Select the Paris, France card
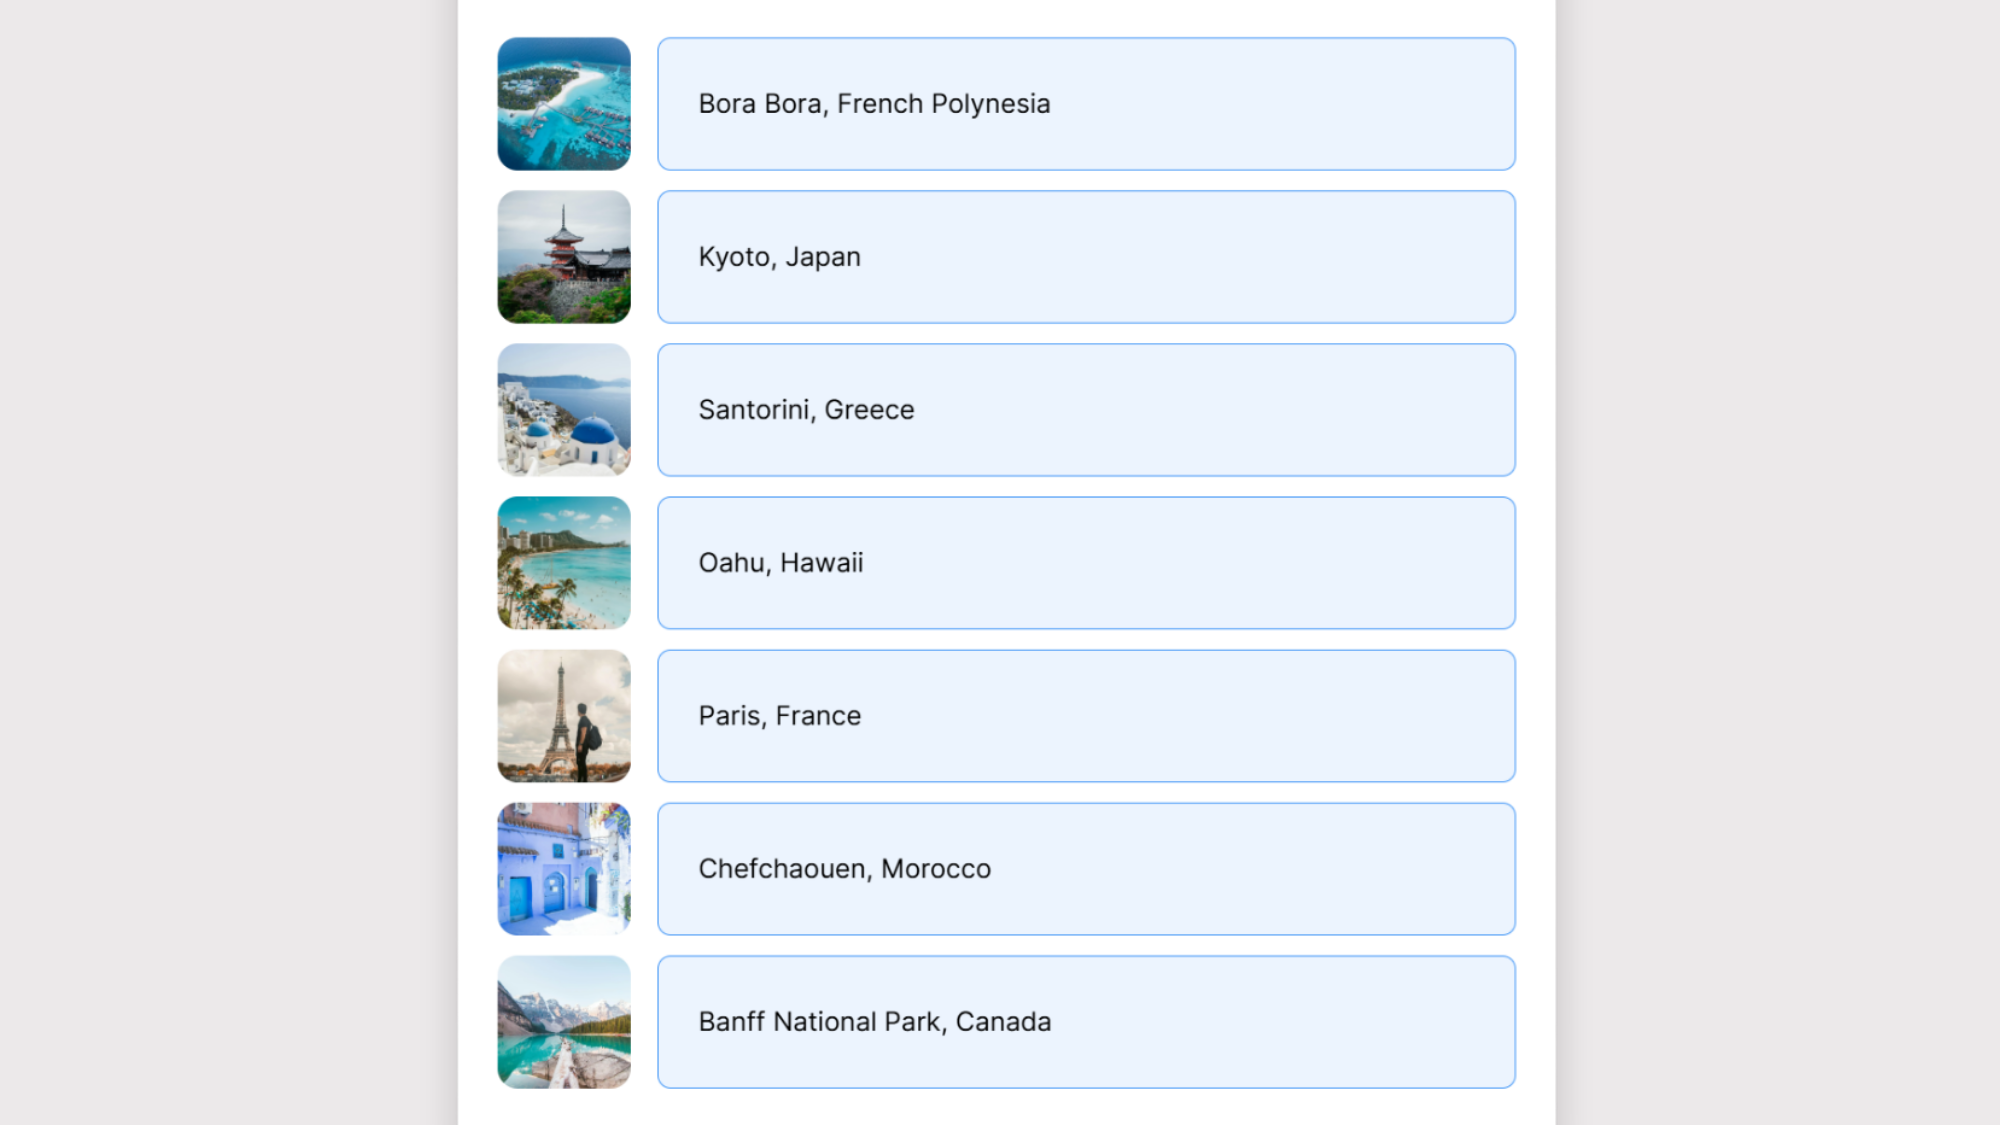Screen dimensions: 2000x1125 click(x=1086, y=715)
